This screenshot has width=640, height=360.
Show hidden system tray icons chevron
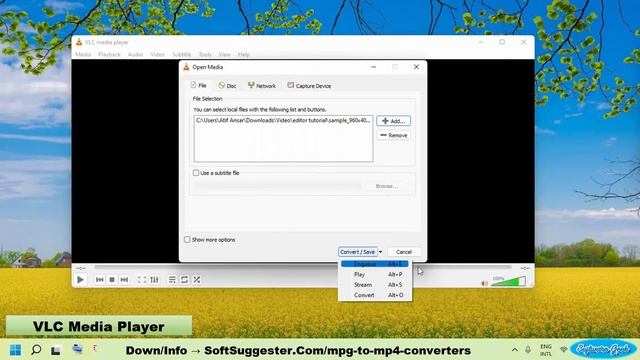[x=515, y=350]
